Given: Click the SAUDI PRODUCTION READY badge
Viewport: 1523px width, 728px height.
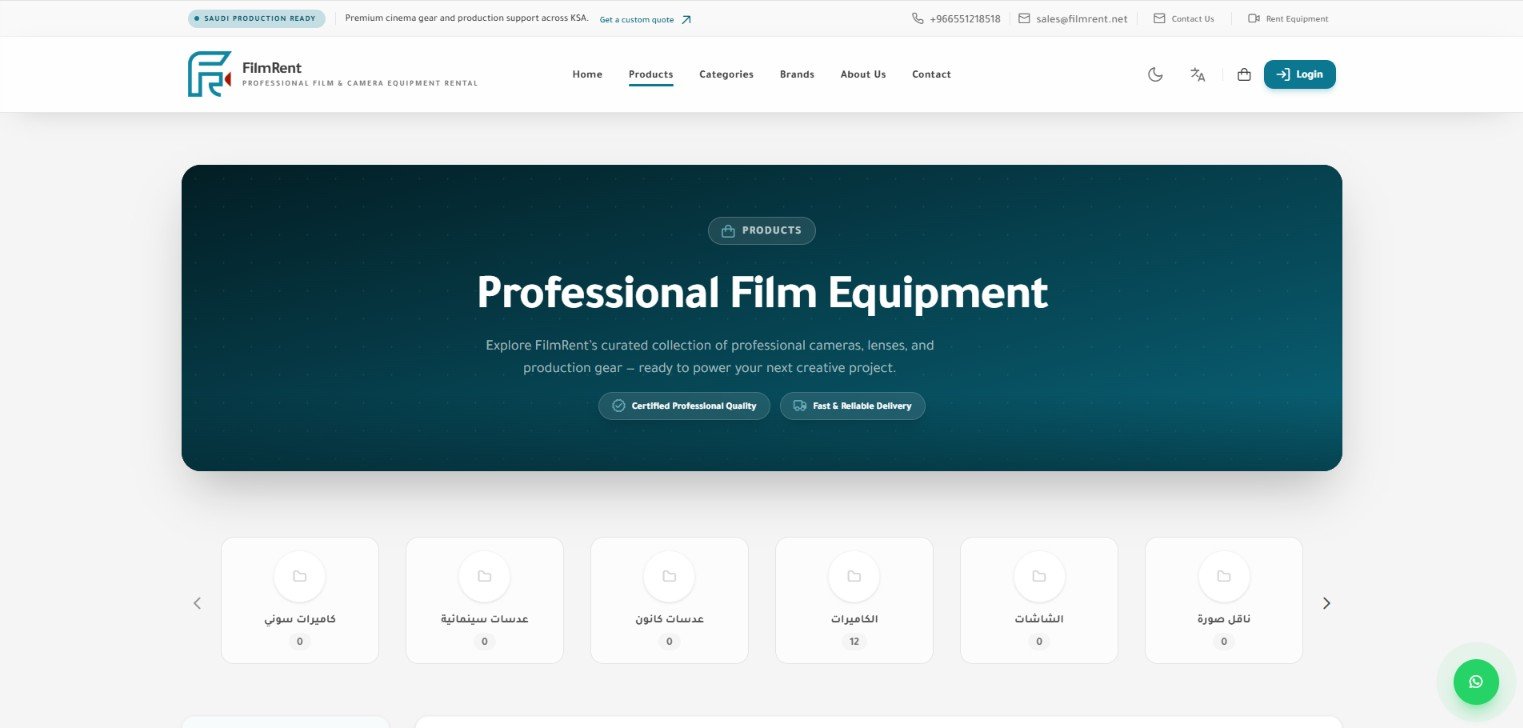Looking at the screenshot, I should (x=257, y=19).
